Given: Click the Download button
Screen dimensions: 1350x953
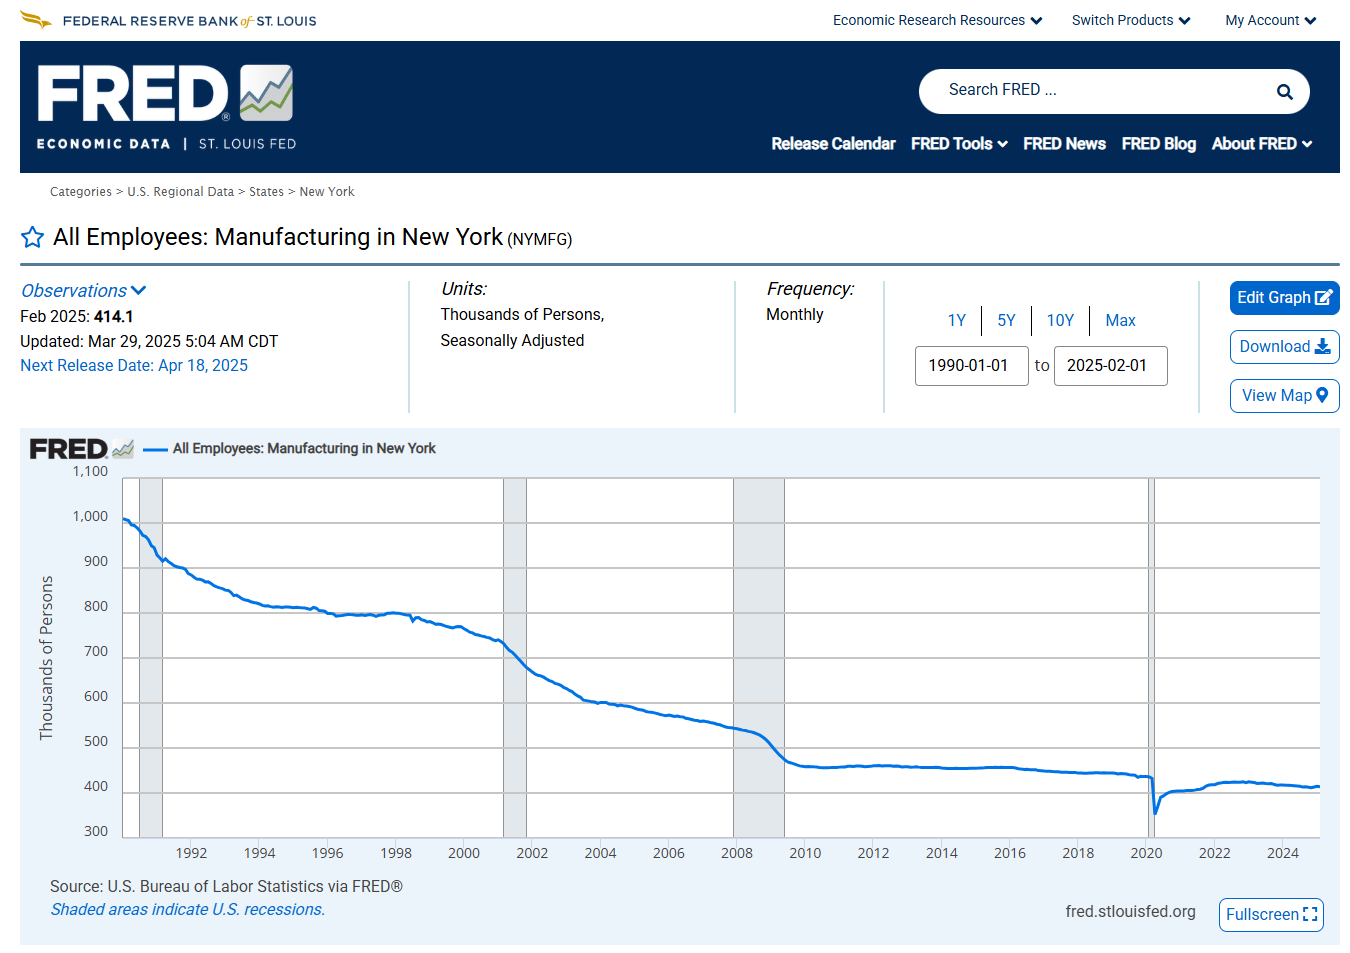Looking at the screenshot, I should click(x=1284, y=347).
